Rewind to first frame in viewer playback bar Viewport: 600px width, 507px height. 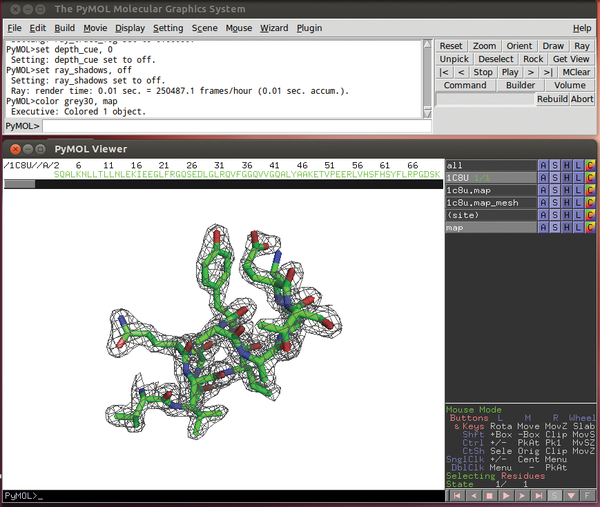click(x=455, y=495)
